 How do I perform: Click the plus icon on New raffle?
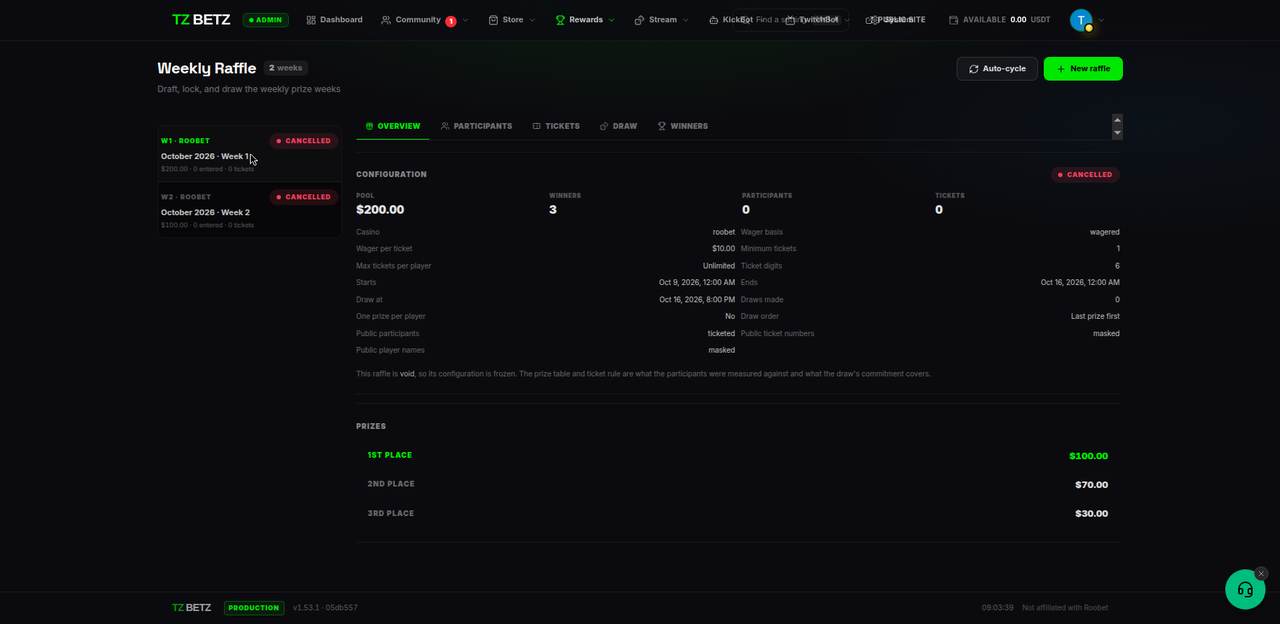pos(1061,69)
